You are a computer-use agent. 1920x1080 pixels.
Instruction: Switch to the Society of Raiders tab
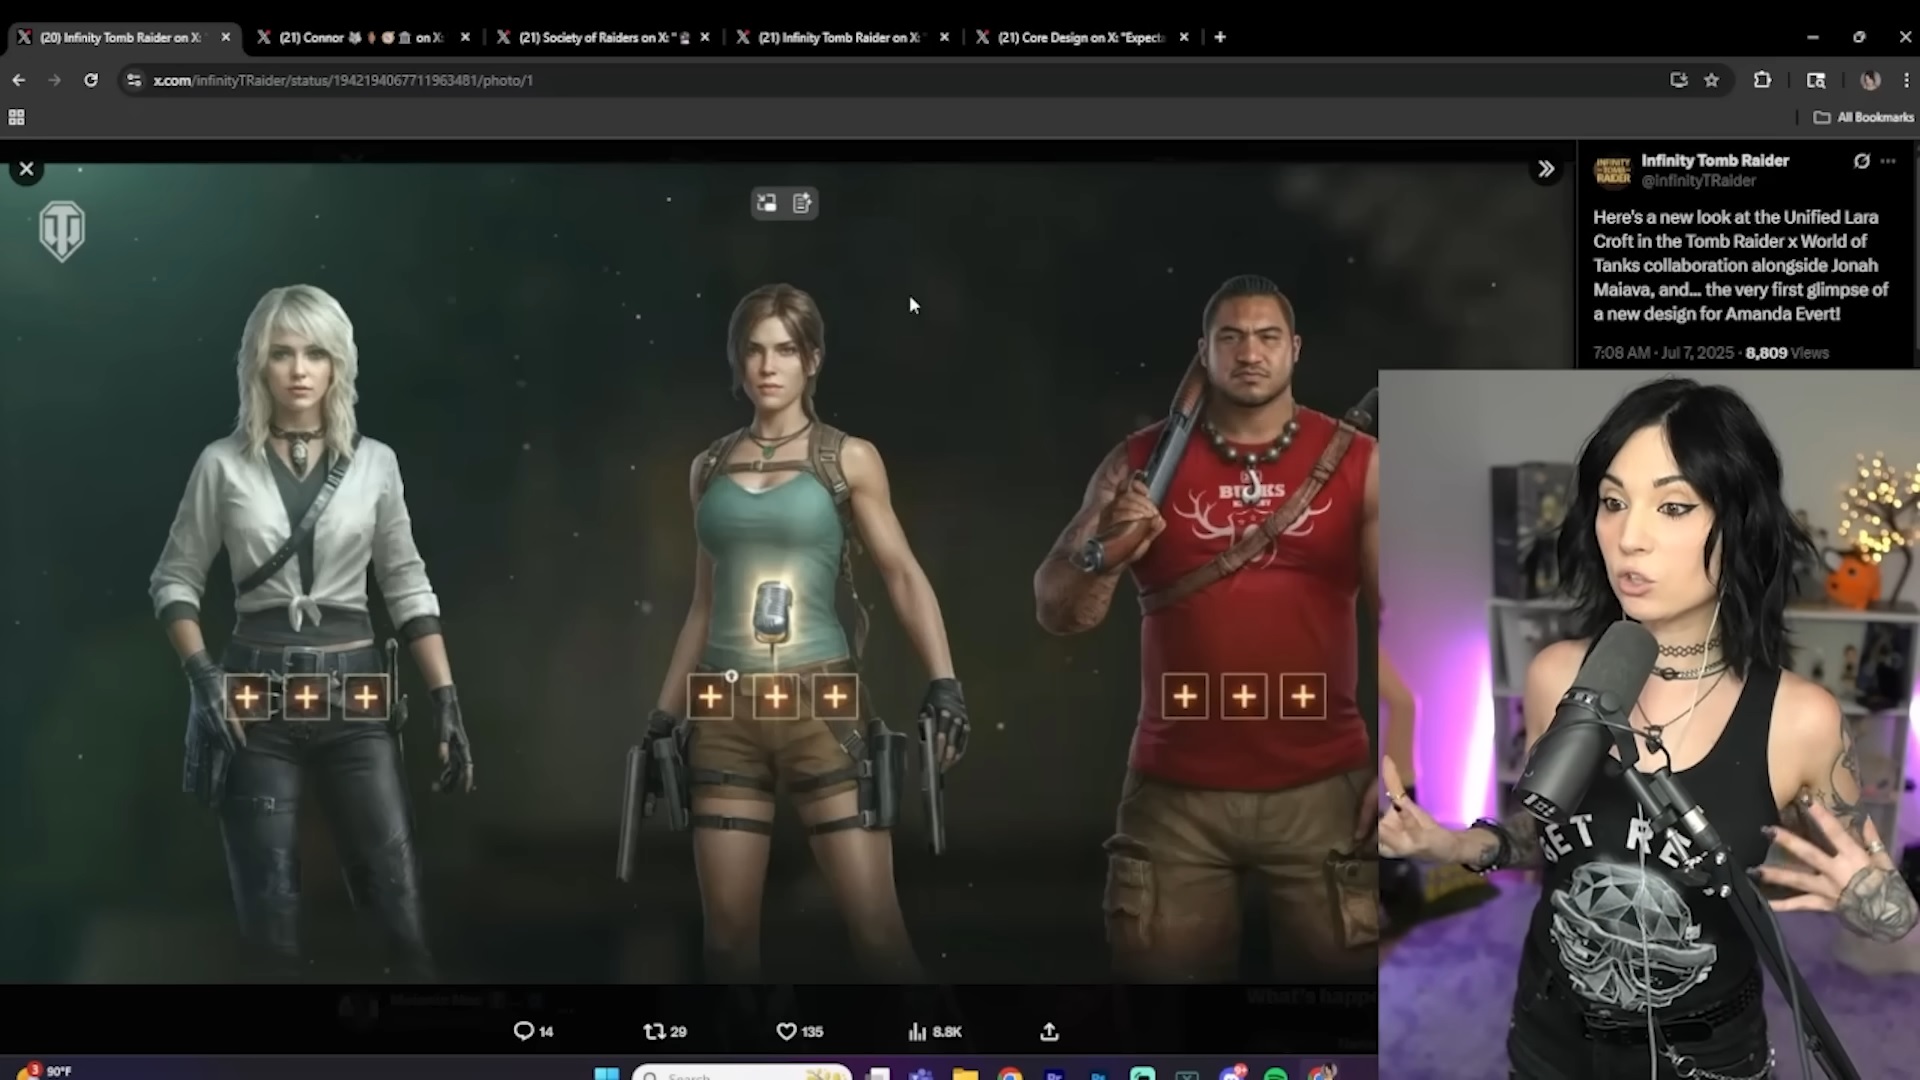click(x=600, y=37)
